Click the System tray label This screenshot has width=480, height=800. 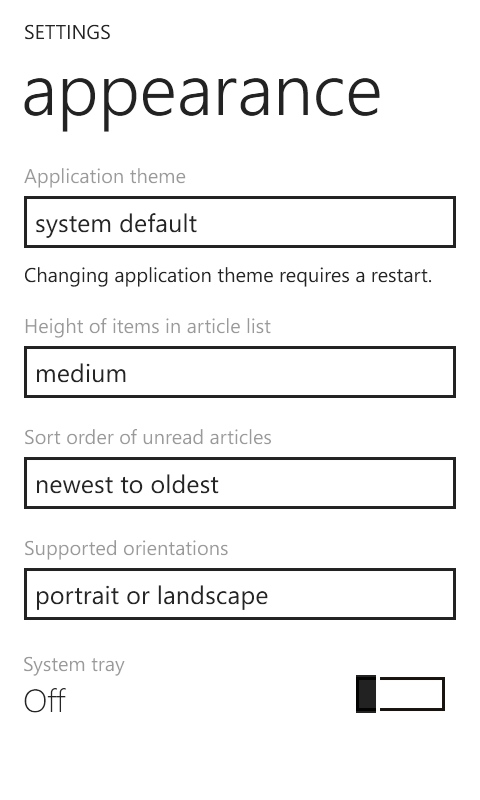tap(74, 665)
